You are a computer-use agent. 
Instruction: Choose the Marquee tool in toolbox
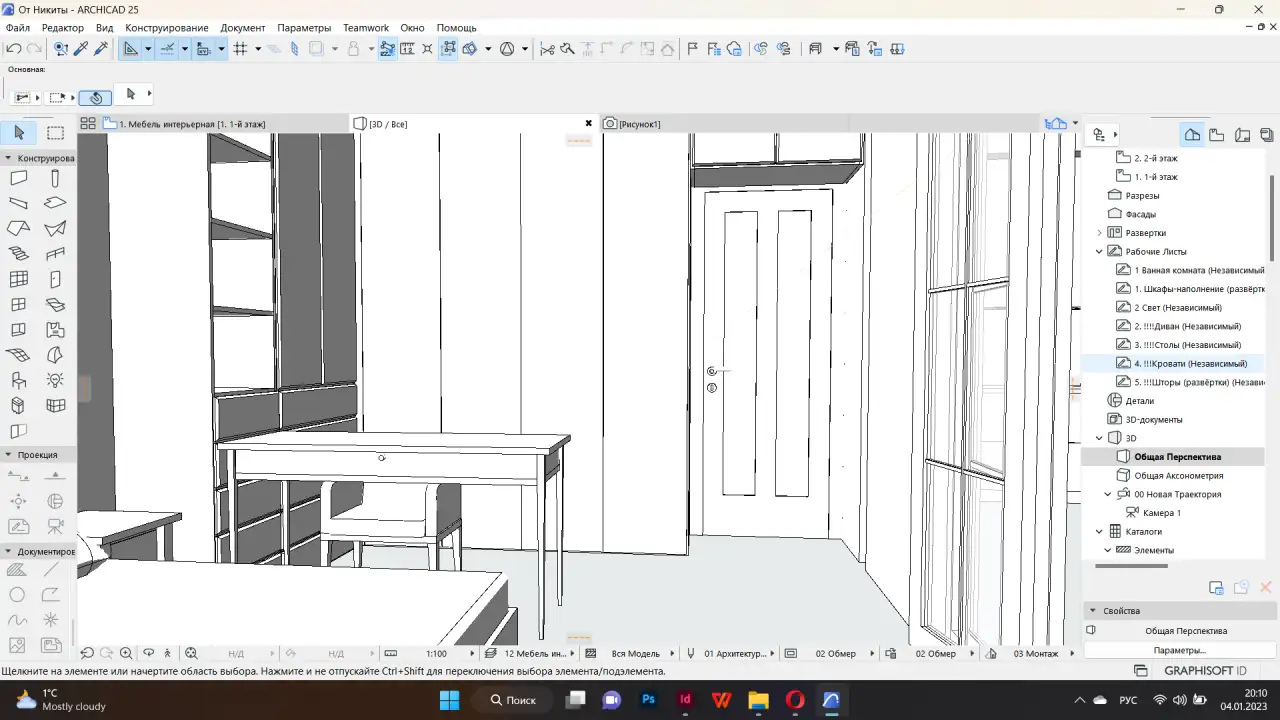tap(56, 133)
